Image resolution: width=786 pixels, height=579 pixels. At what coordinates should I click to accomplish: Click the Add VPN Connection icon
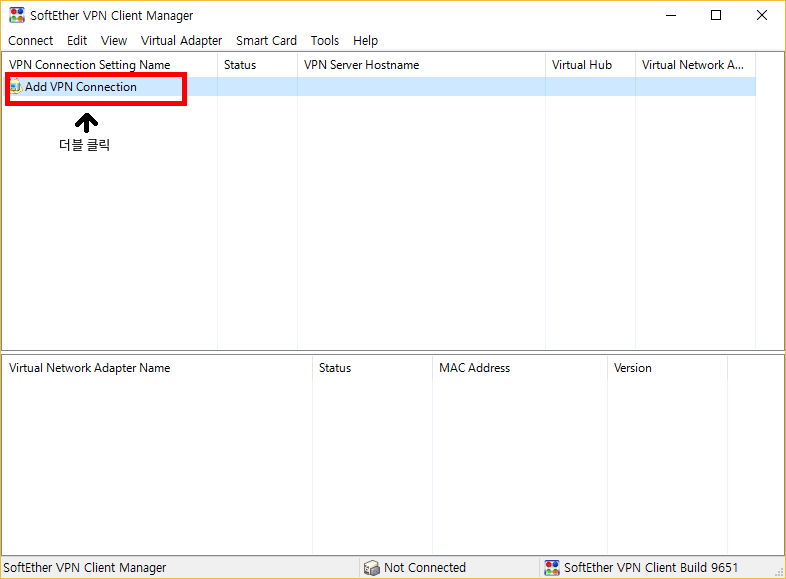[x=16, y=87]
